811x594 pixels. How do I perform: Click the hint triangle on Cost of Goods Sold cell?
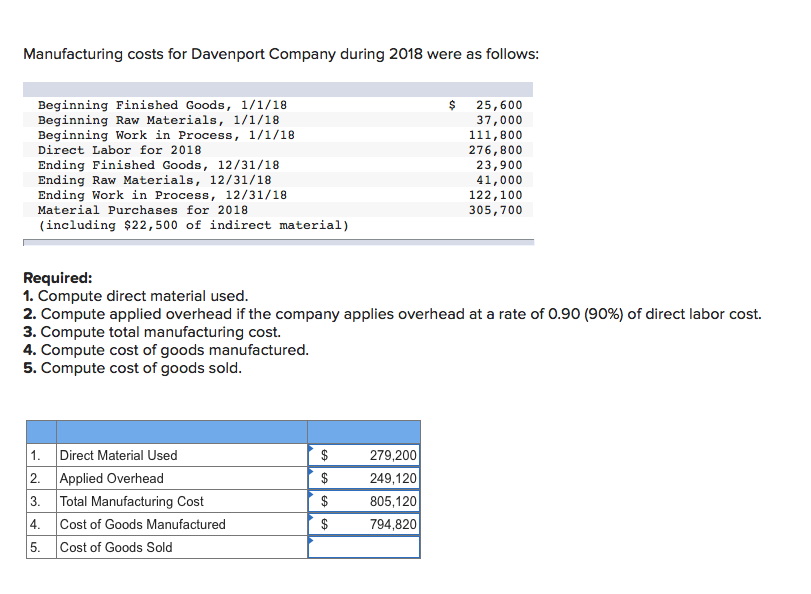[x=313, y=541]
